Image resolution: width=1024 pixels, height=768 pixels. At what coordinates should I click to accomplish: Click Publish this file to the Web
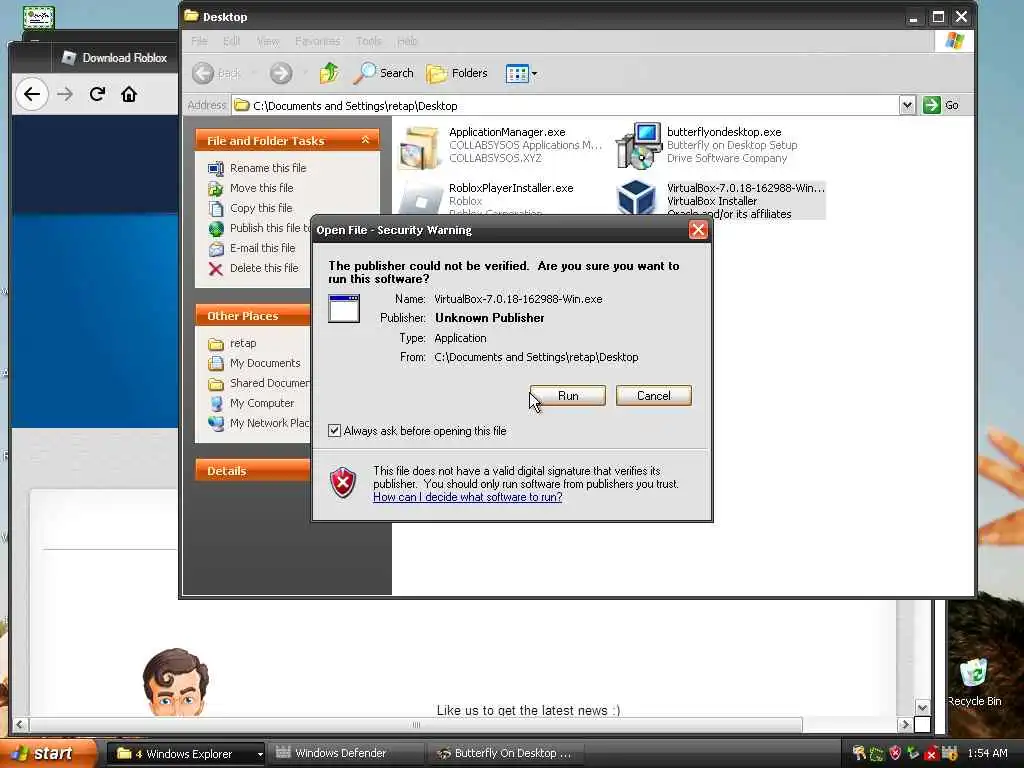click(270, 228)
